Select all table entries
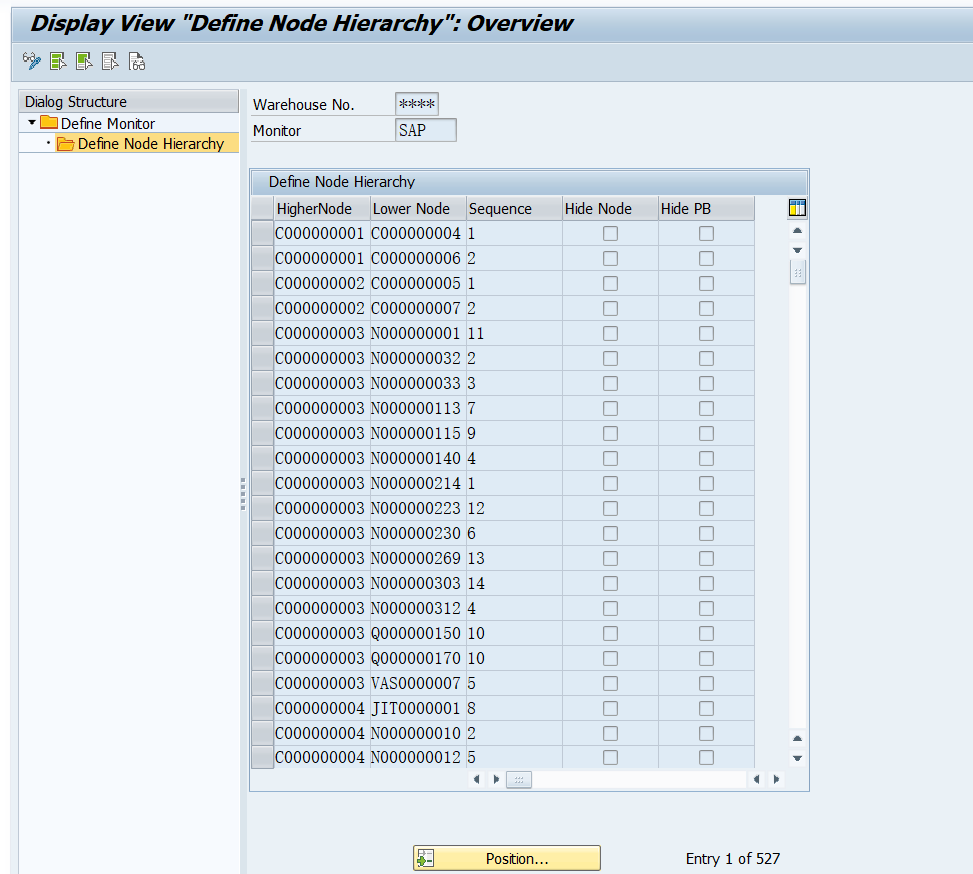Viewport: 973px width, 874px height. click(57, 61)
